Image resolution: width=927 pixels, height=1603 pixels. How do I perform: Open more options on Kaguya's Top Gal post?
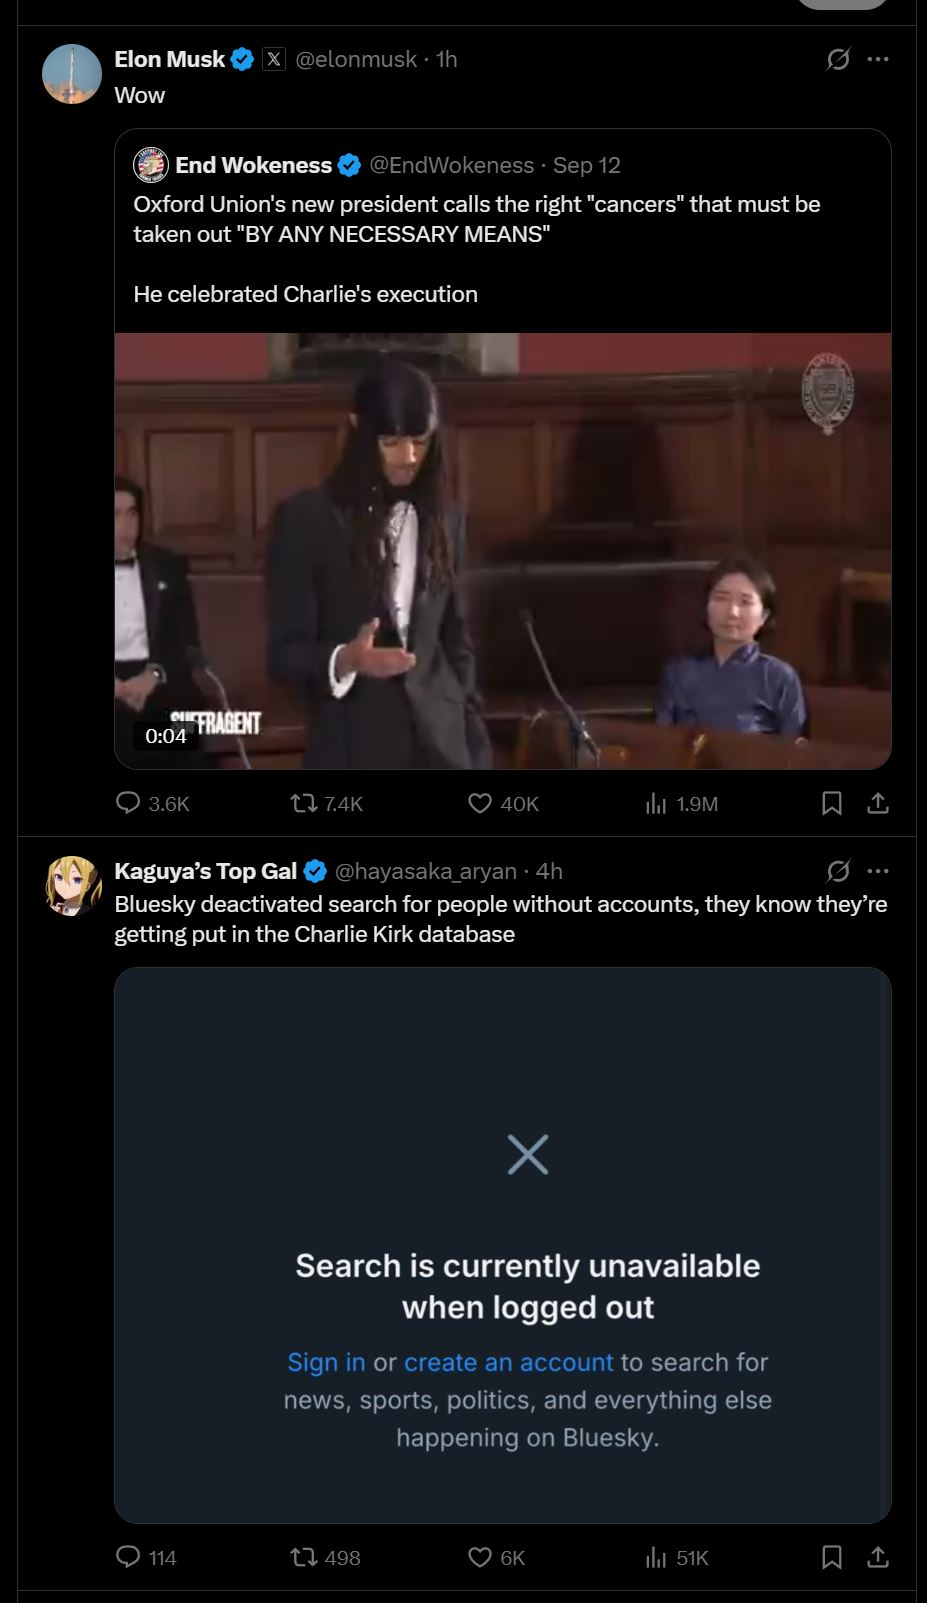[878, 871]
